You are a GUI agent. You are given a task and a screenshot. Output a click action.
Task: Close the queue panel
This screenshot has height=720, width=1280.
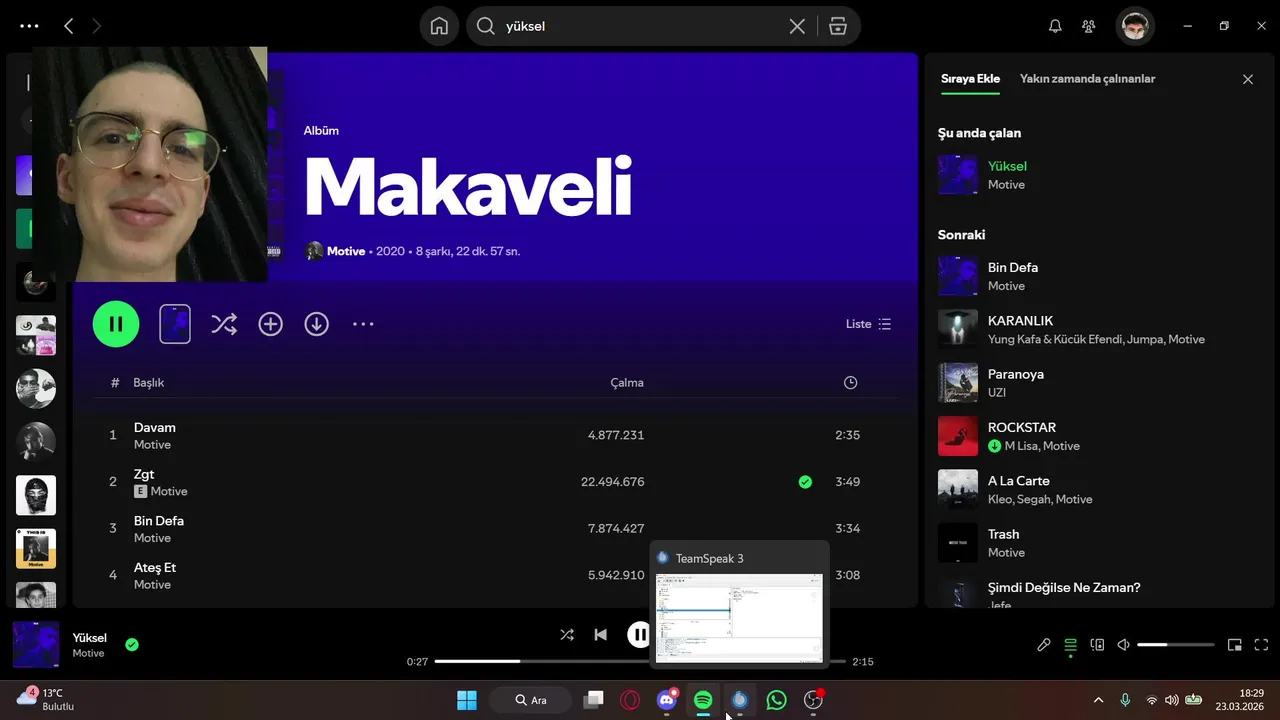pos(1247,79)
